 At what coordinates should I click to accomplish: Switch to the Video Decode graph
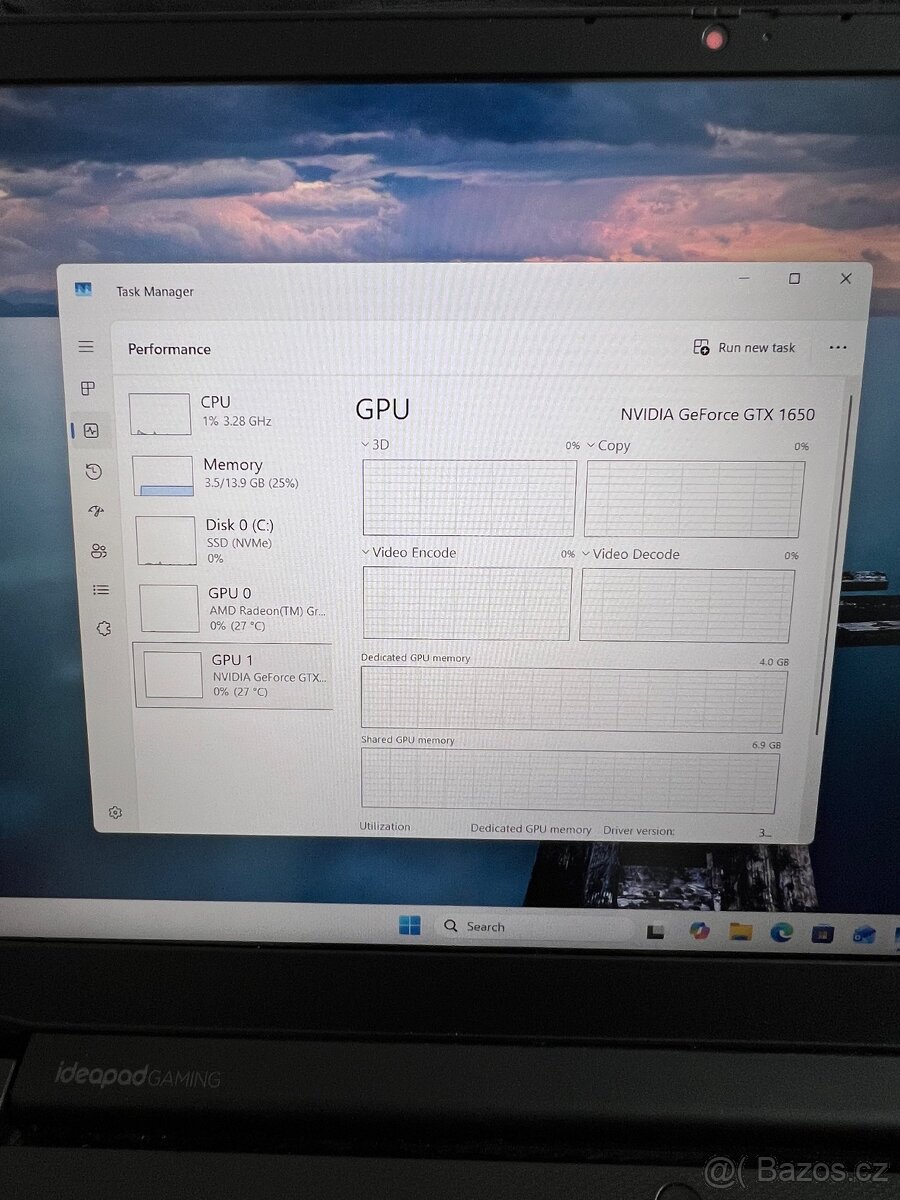[x=586, y=554]
